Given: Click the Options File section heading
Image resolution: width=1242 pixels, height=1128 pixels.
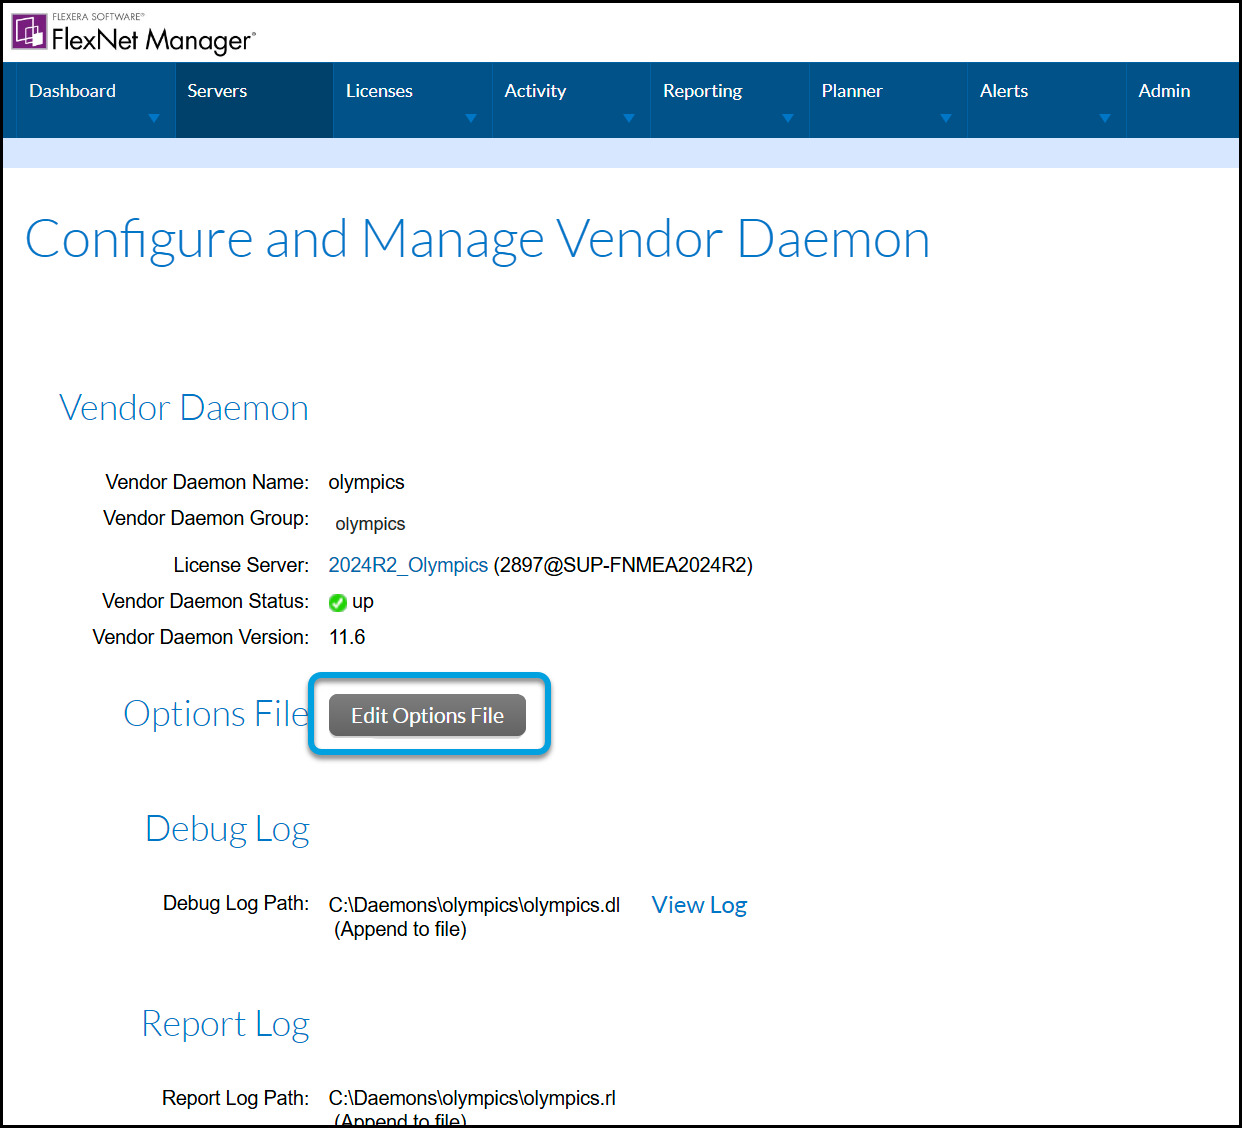Looking at the screenshot, I should [216, 714].
